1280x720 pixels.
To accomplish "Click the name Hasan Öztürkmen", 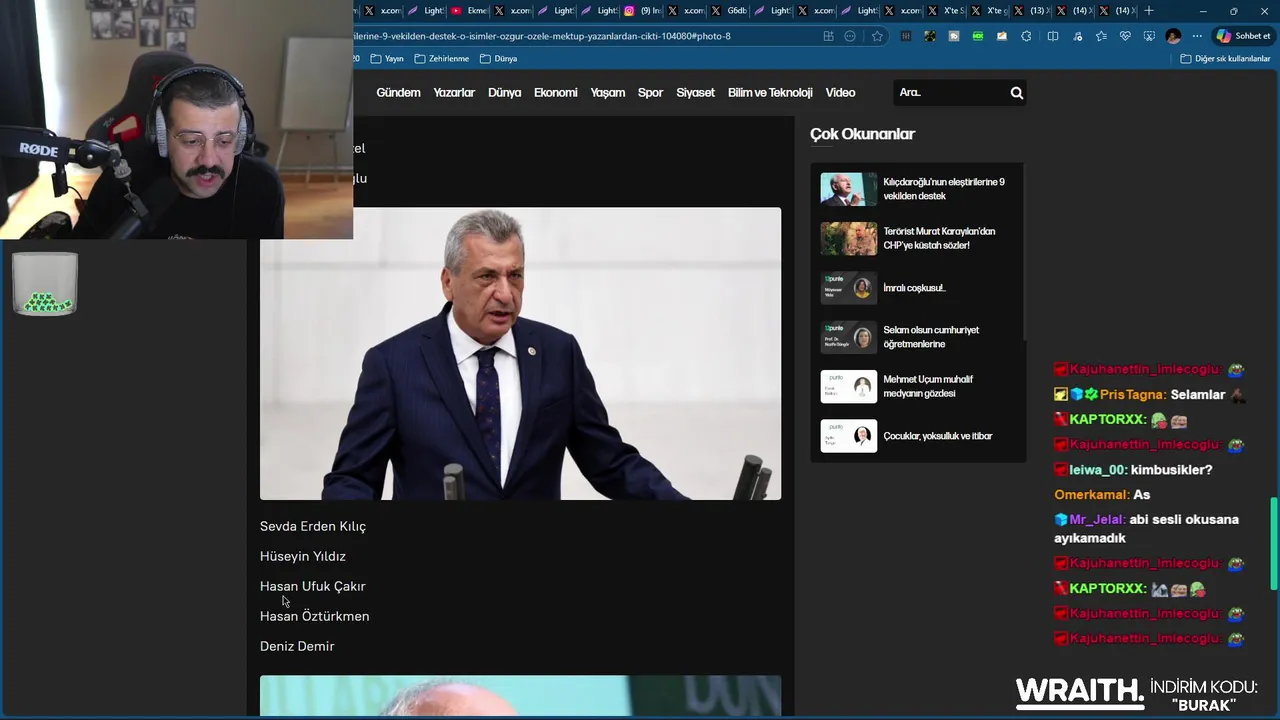I will [x=314, y=616].
